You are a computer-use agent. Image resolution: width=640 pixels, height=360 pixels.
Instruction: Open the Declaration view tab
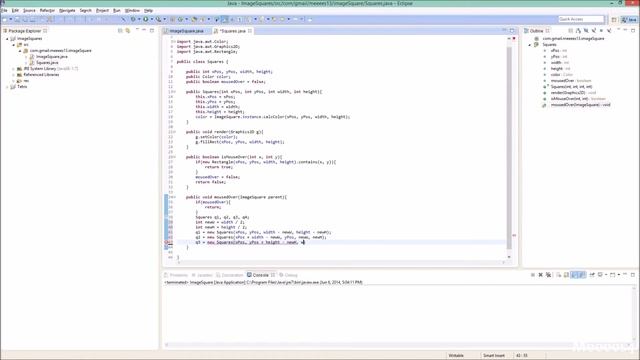[x=230, y=275]
